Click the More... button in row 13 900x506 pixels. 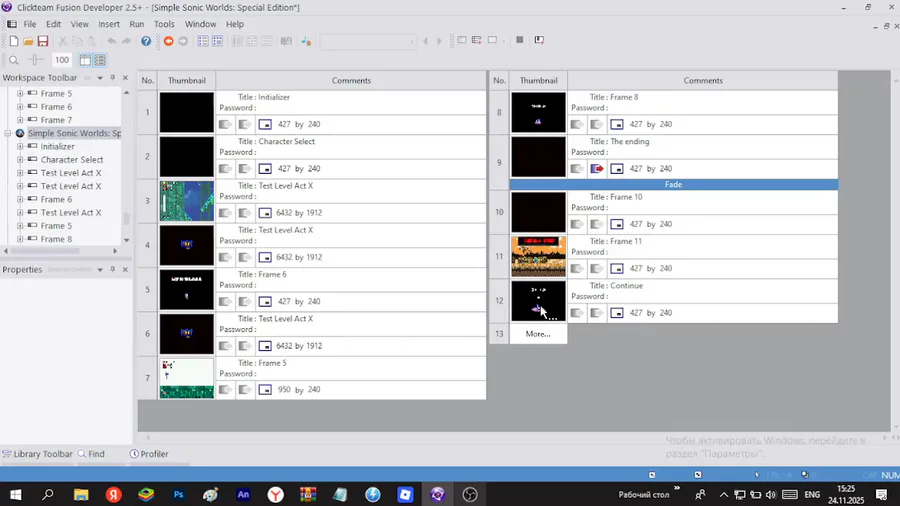(538, 334)
